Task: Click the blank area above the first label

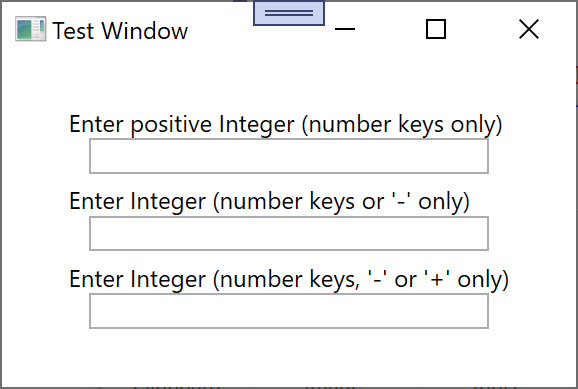Action: (289, 83)
